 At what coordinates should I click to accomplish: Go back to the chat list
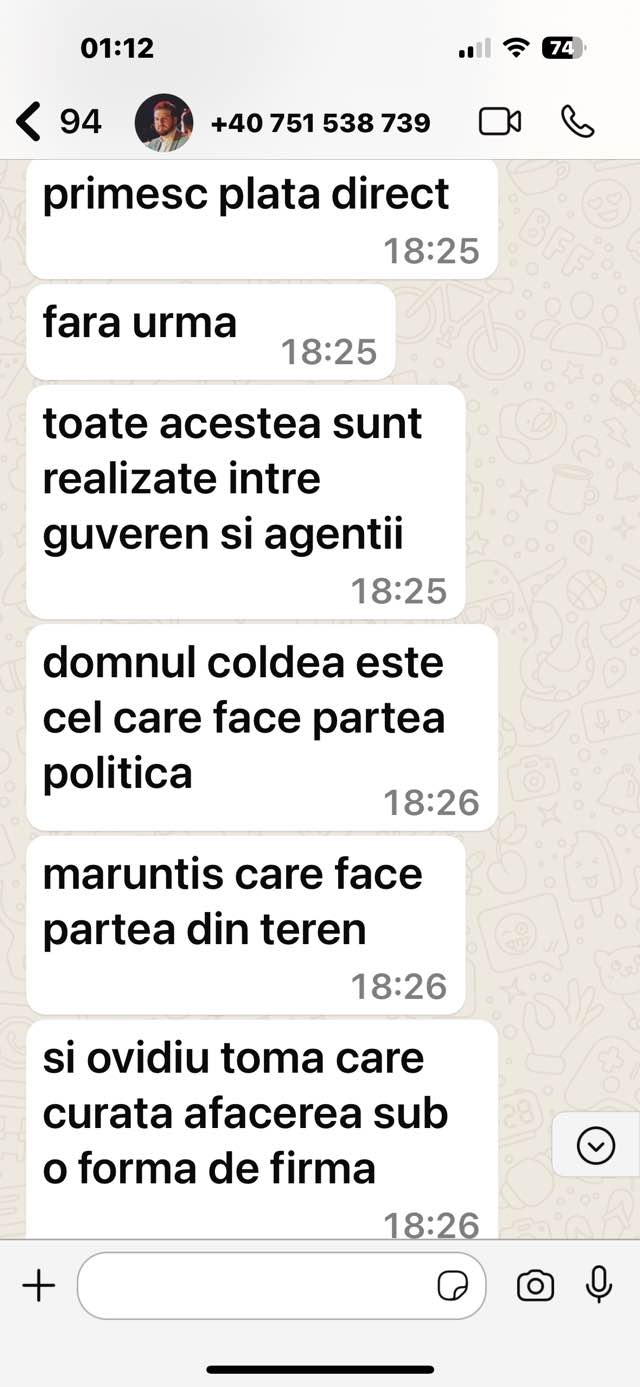[x=29, y=122]
